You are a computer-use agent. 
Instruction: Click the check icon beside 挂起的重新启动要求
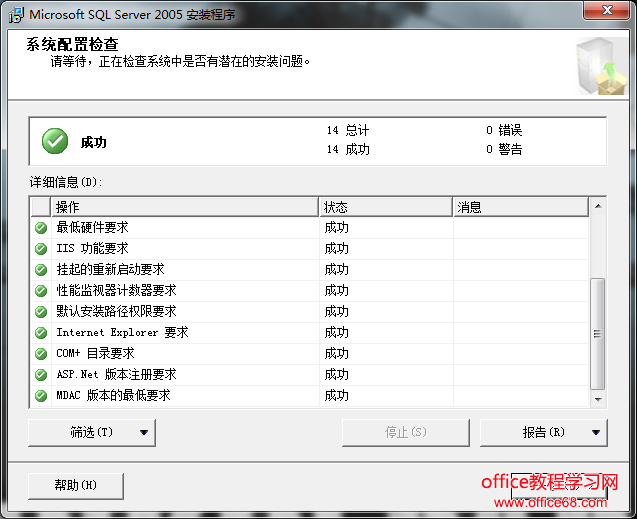tap(41, 270)
